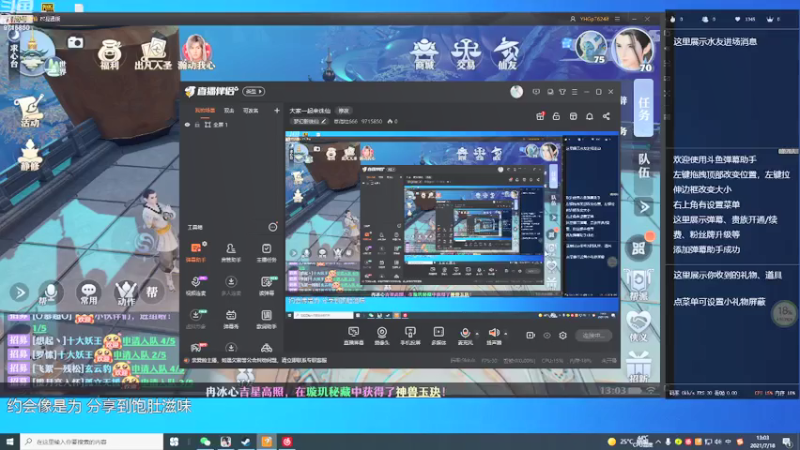Expand the microphone options arrow
Viewport: 800px width, 450px height.
[x=477, y=334]
